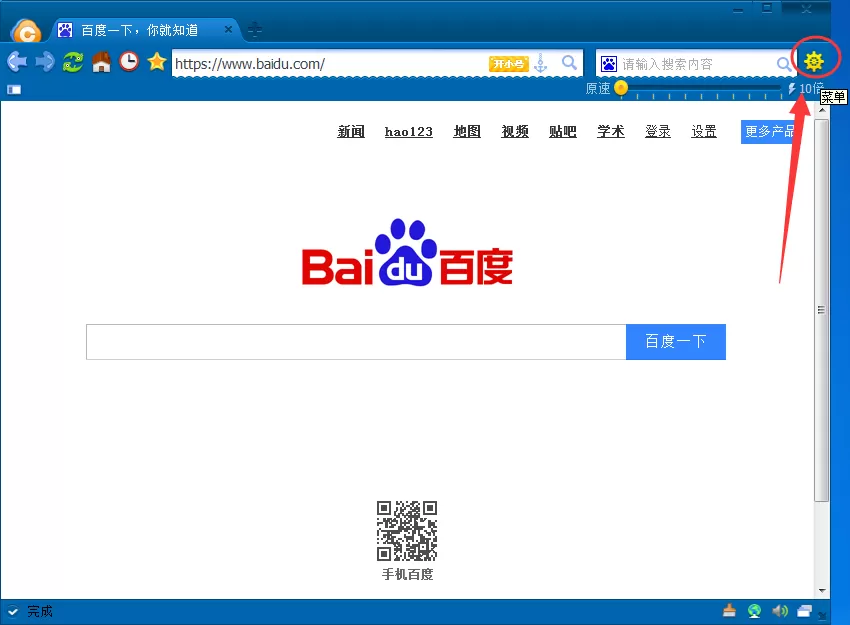
Task: Select the 百度一下，你就知道 tab
Action: [139, 30]
